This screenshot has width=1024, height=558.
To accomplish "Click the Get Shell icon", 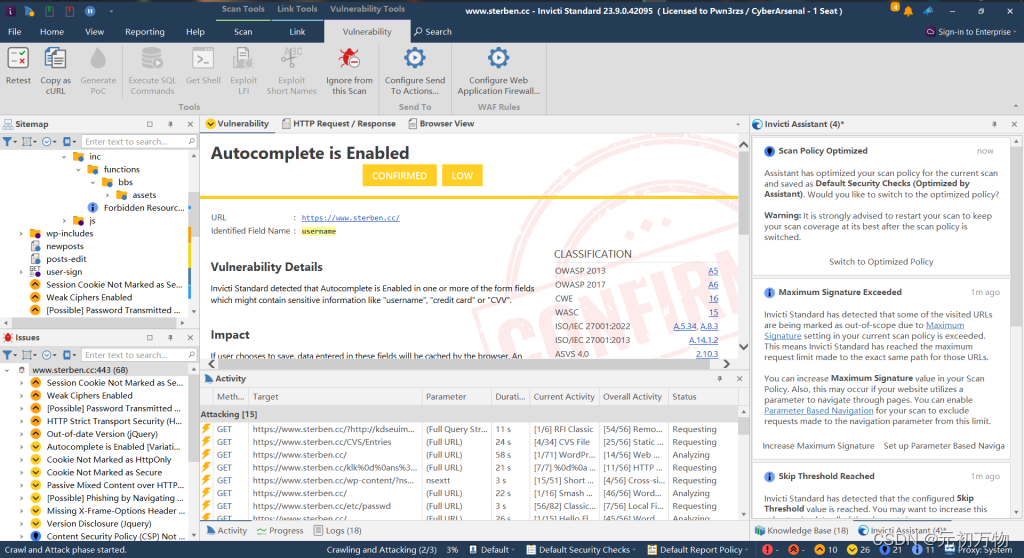I will (203, 59).
